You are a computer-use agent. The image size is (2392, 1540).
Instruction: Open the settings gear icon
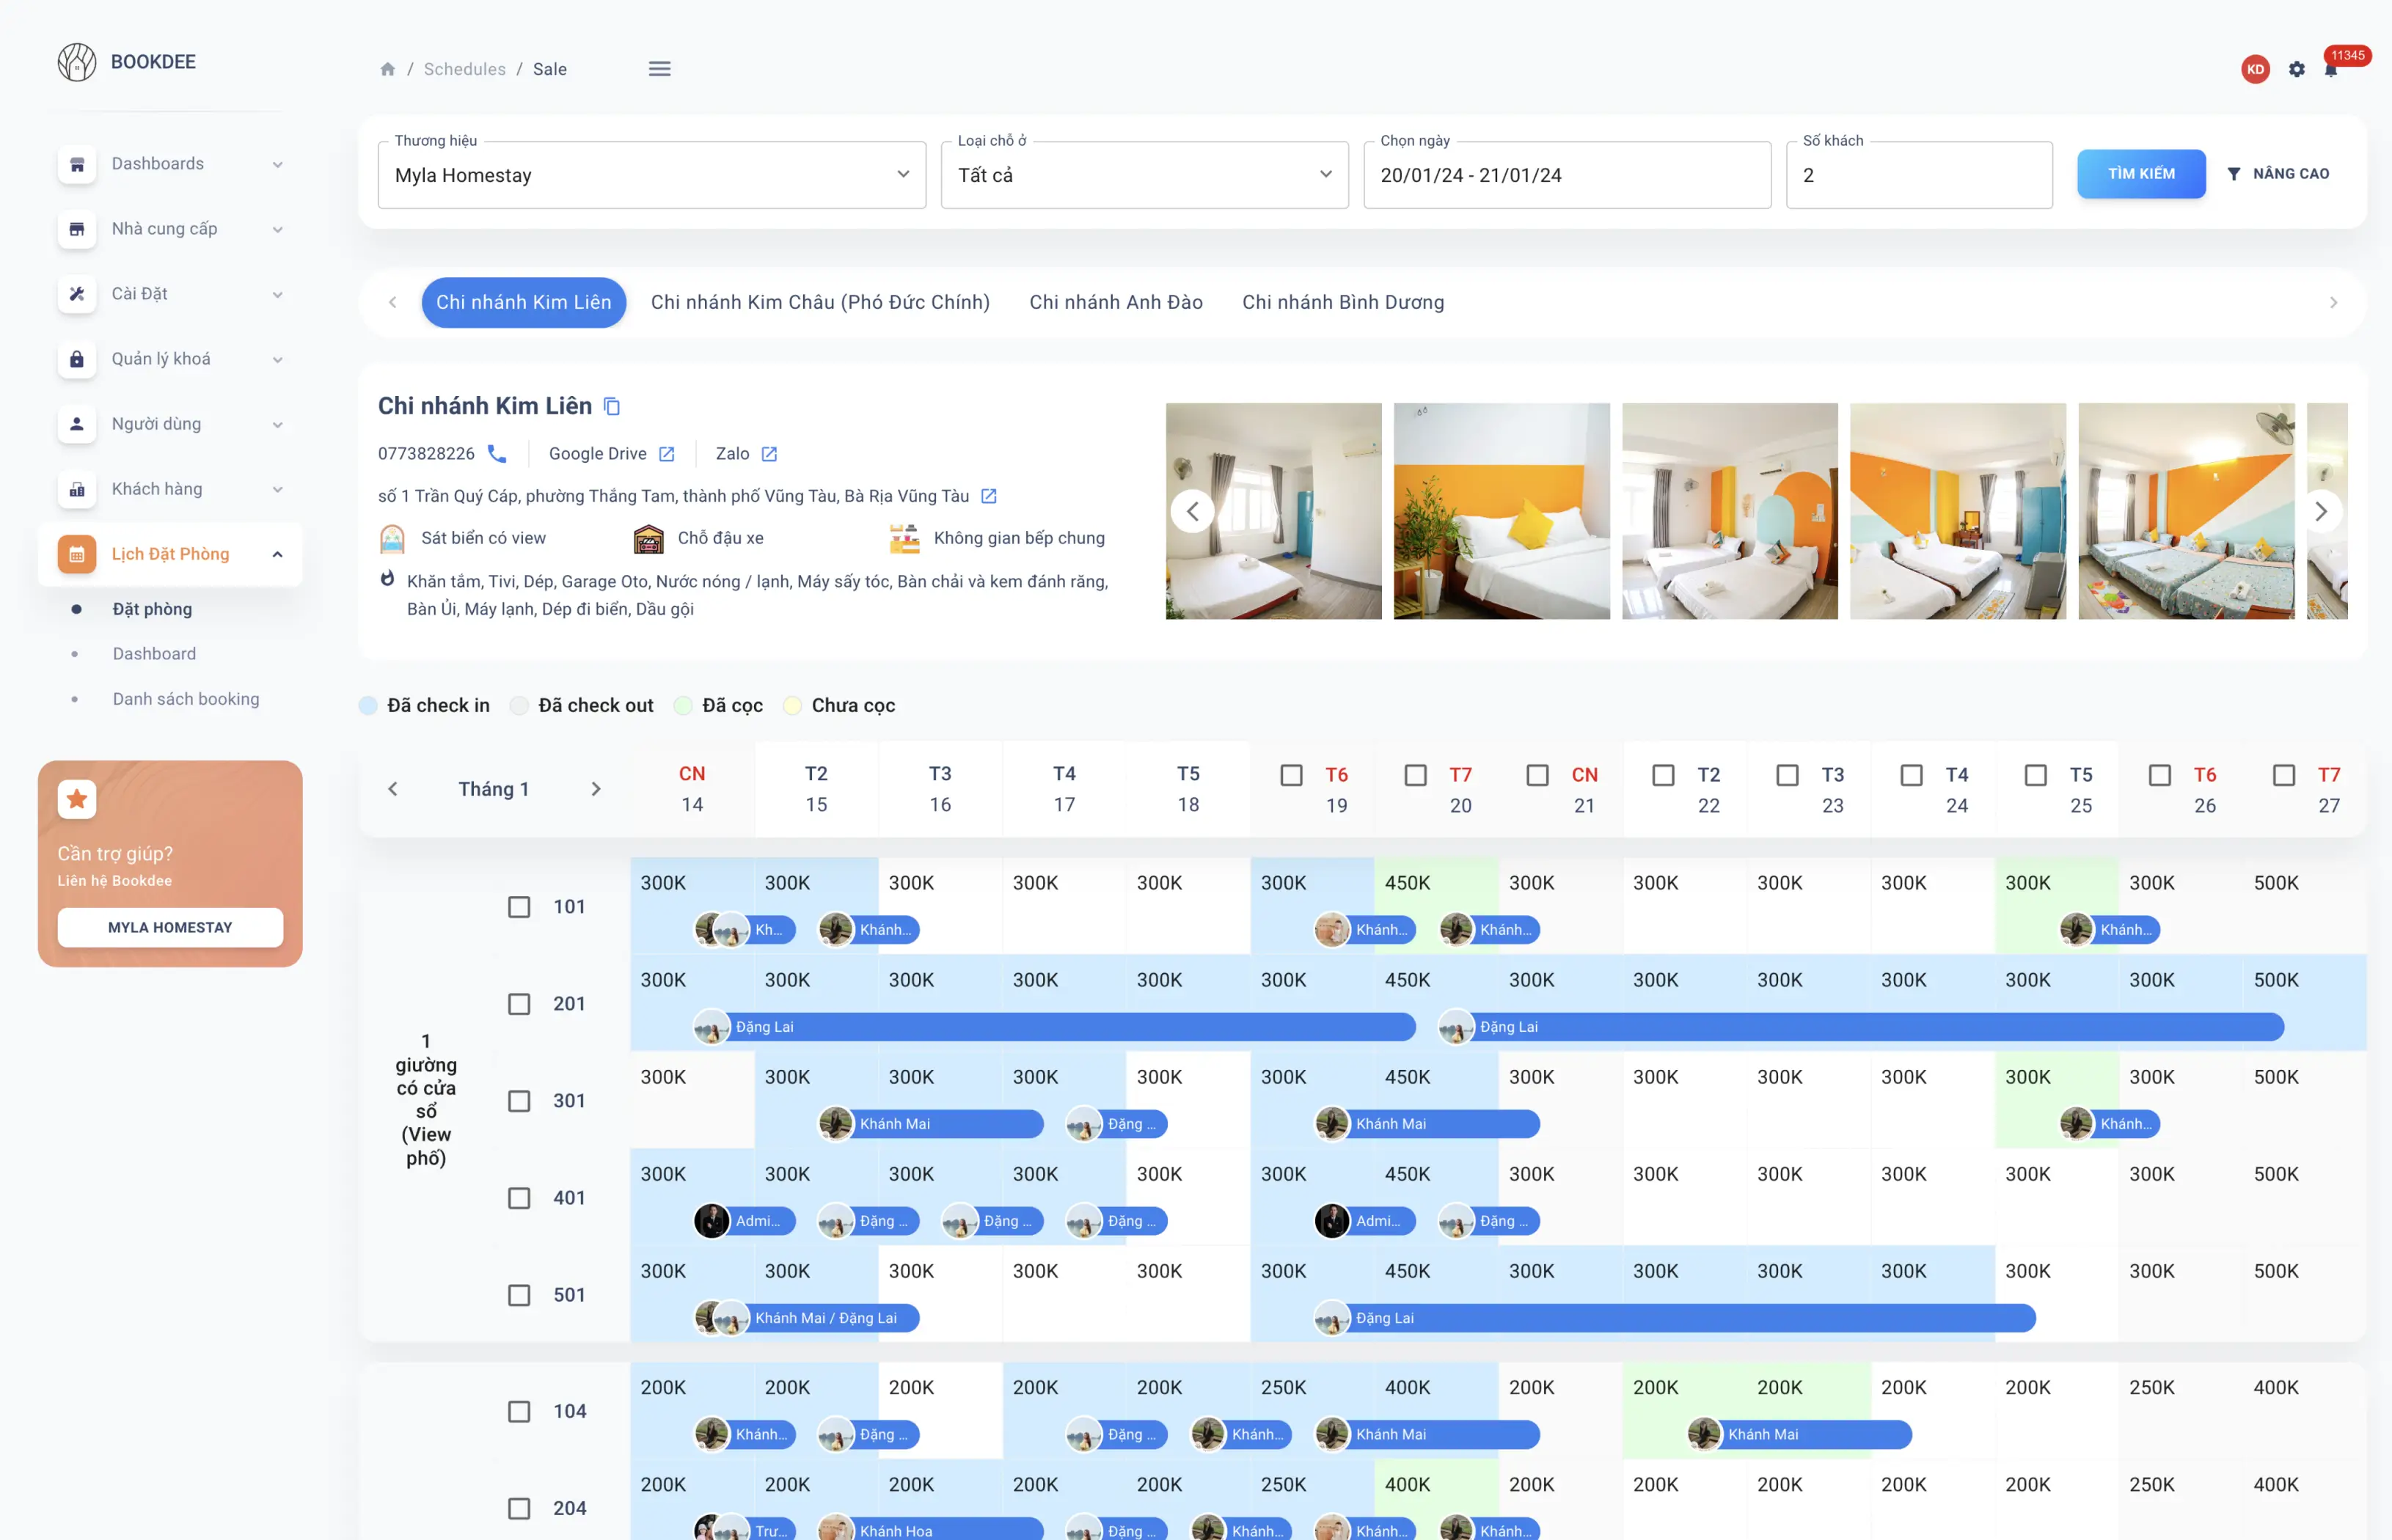point(2297,69)
